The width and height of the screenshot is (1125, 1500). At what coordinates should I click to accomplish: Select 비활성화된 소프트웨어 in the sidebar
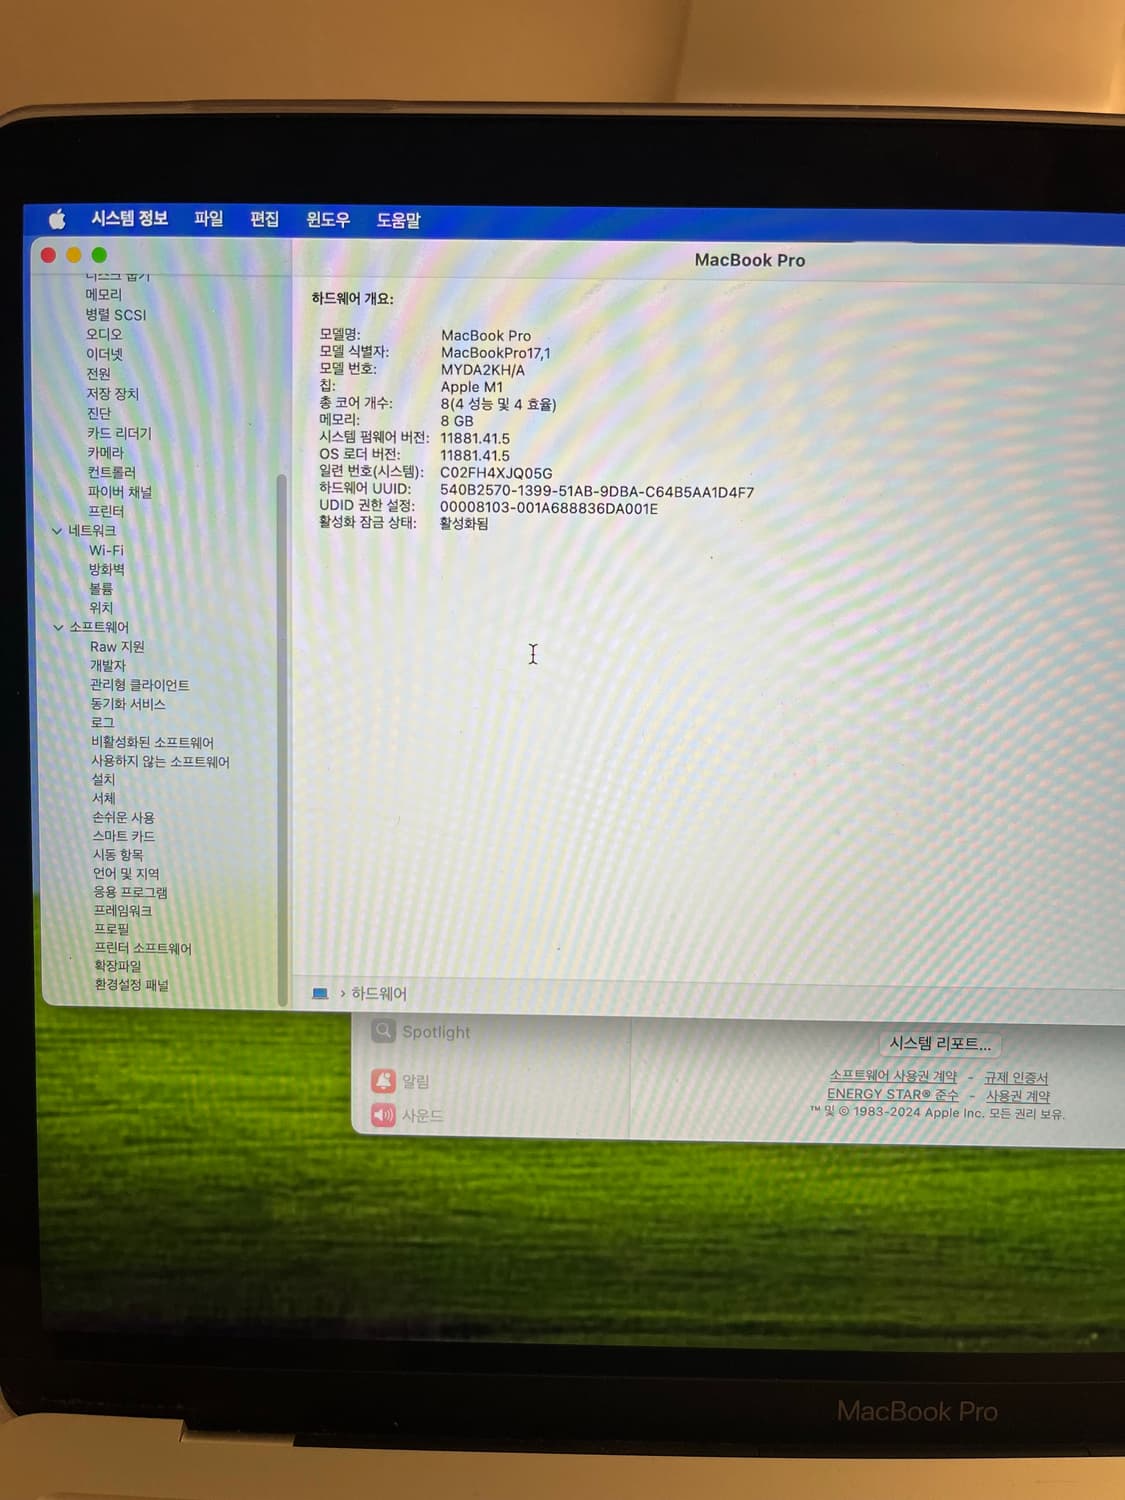coord(153,742)
